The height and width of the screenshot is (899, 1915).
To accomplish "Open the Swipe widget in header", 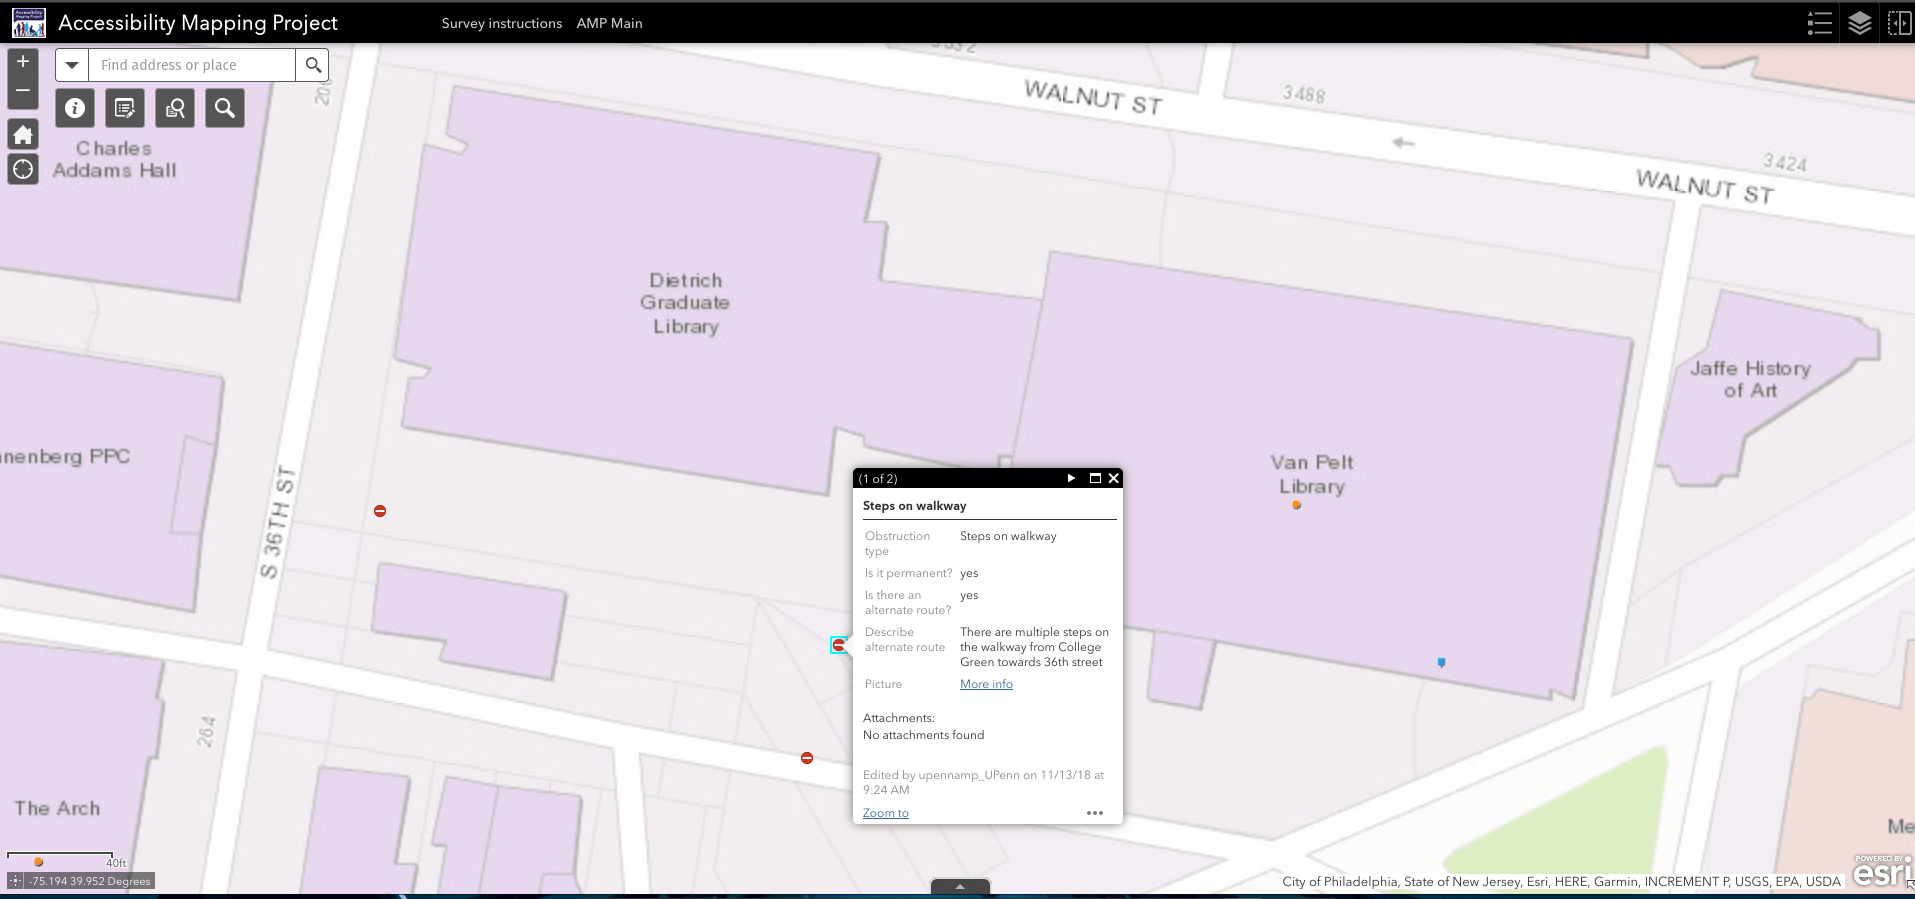I will (1899, 23).
